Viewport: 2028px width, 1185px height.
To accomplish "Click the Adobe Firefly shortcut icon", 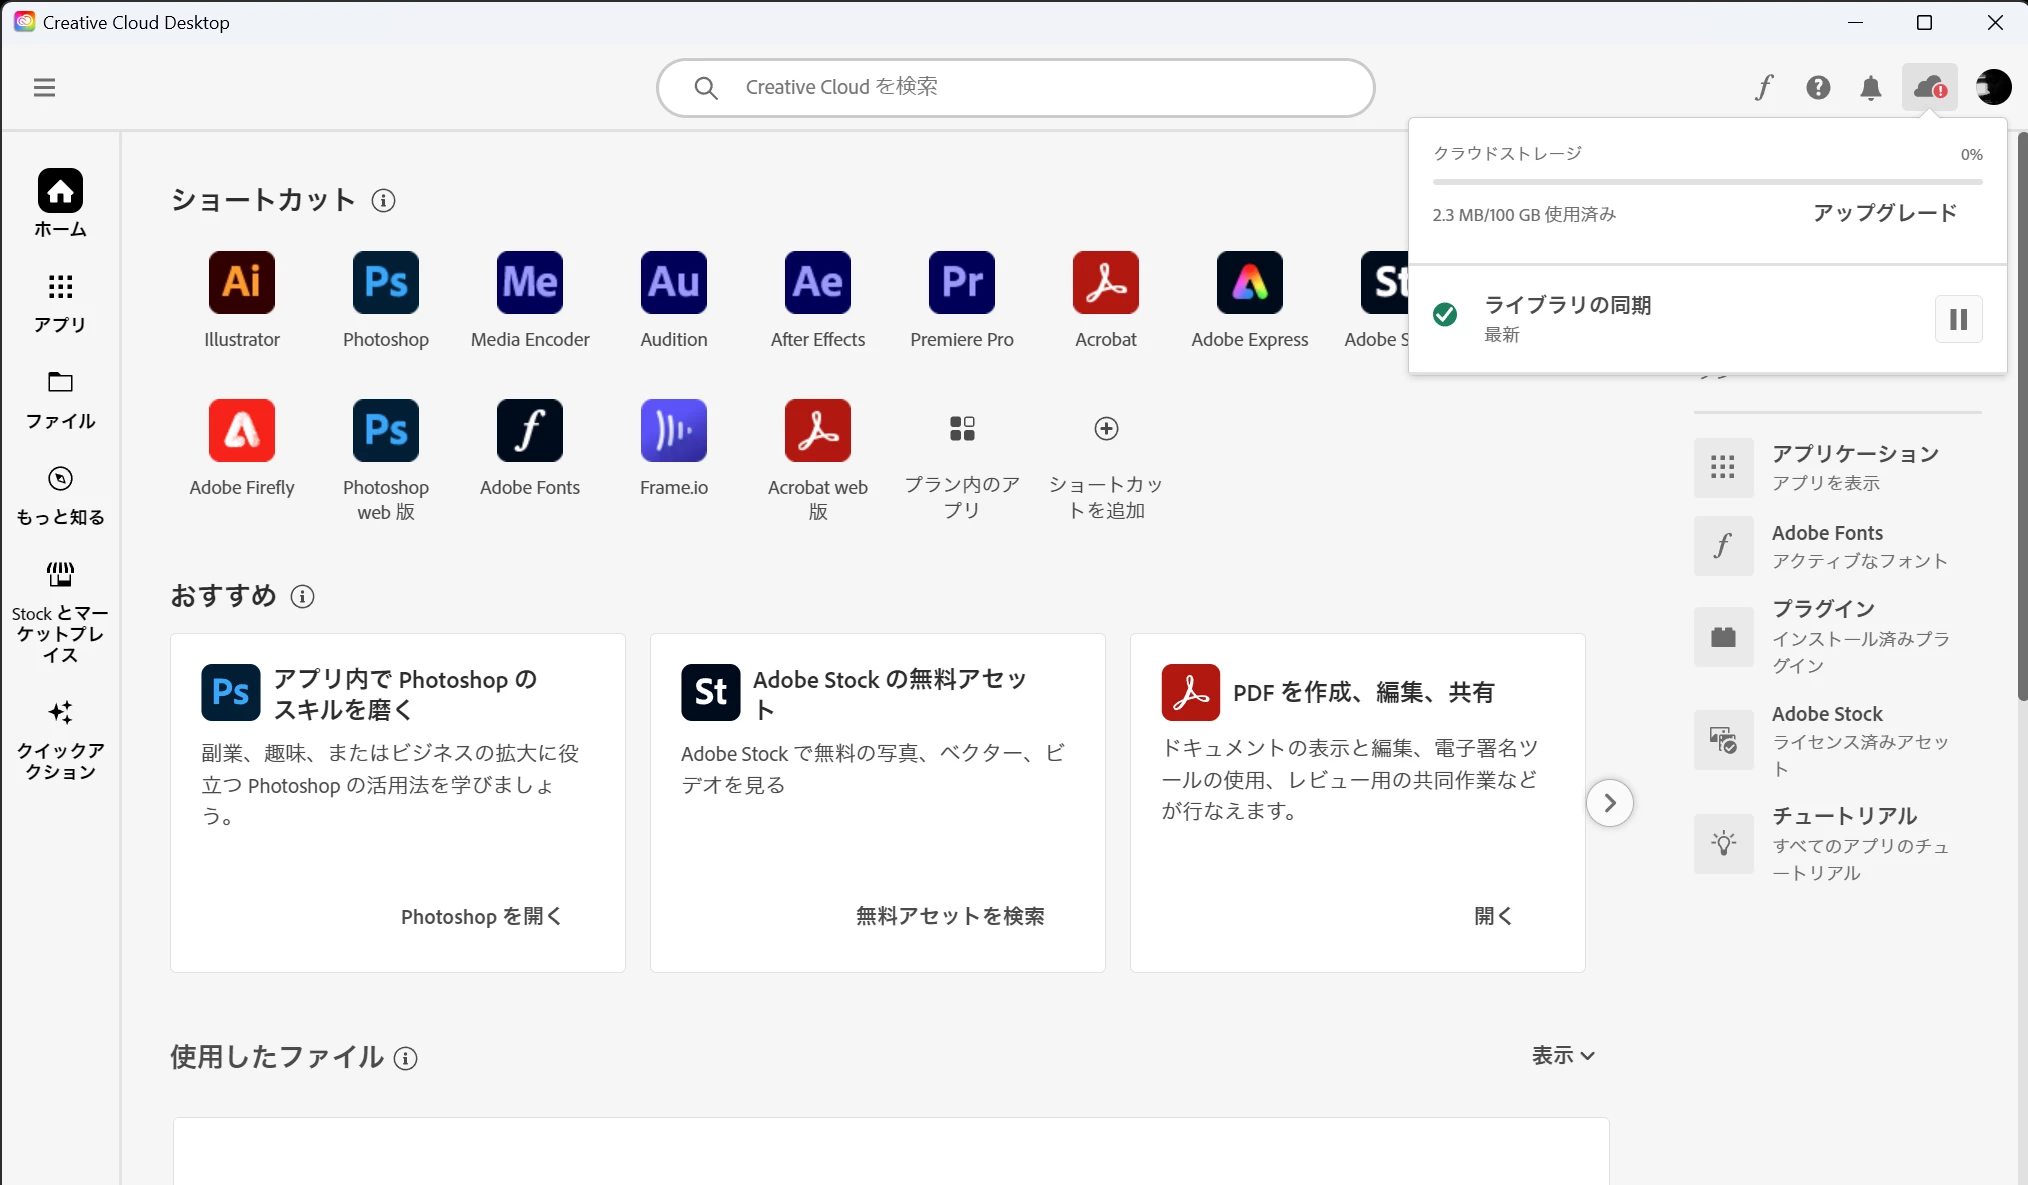I will (241, 431).
